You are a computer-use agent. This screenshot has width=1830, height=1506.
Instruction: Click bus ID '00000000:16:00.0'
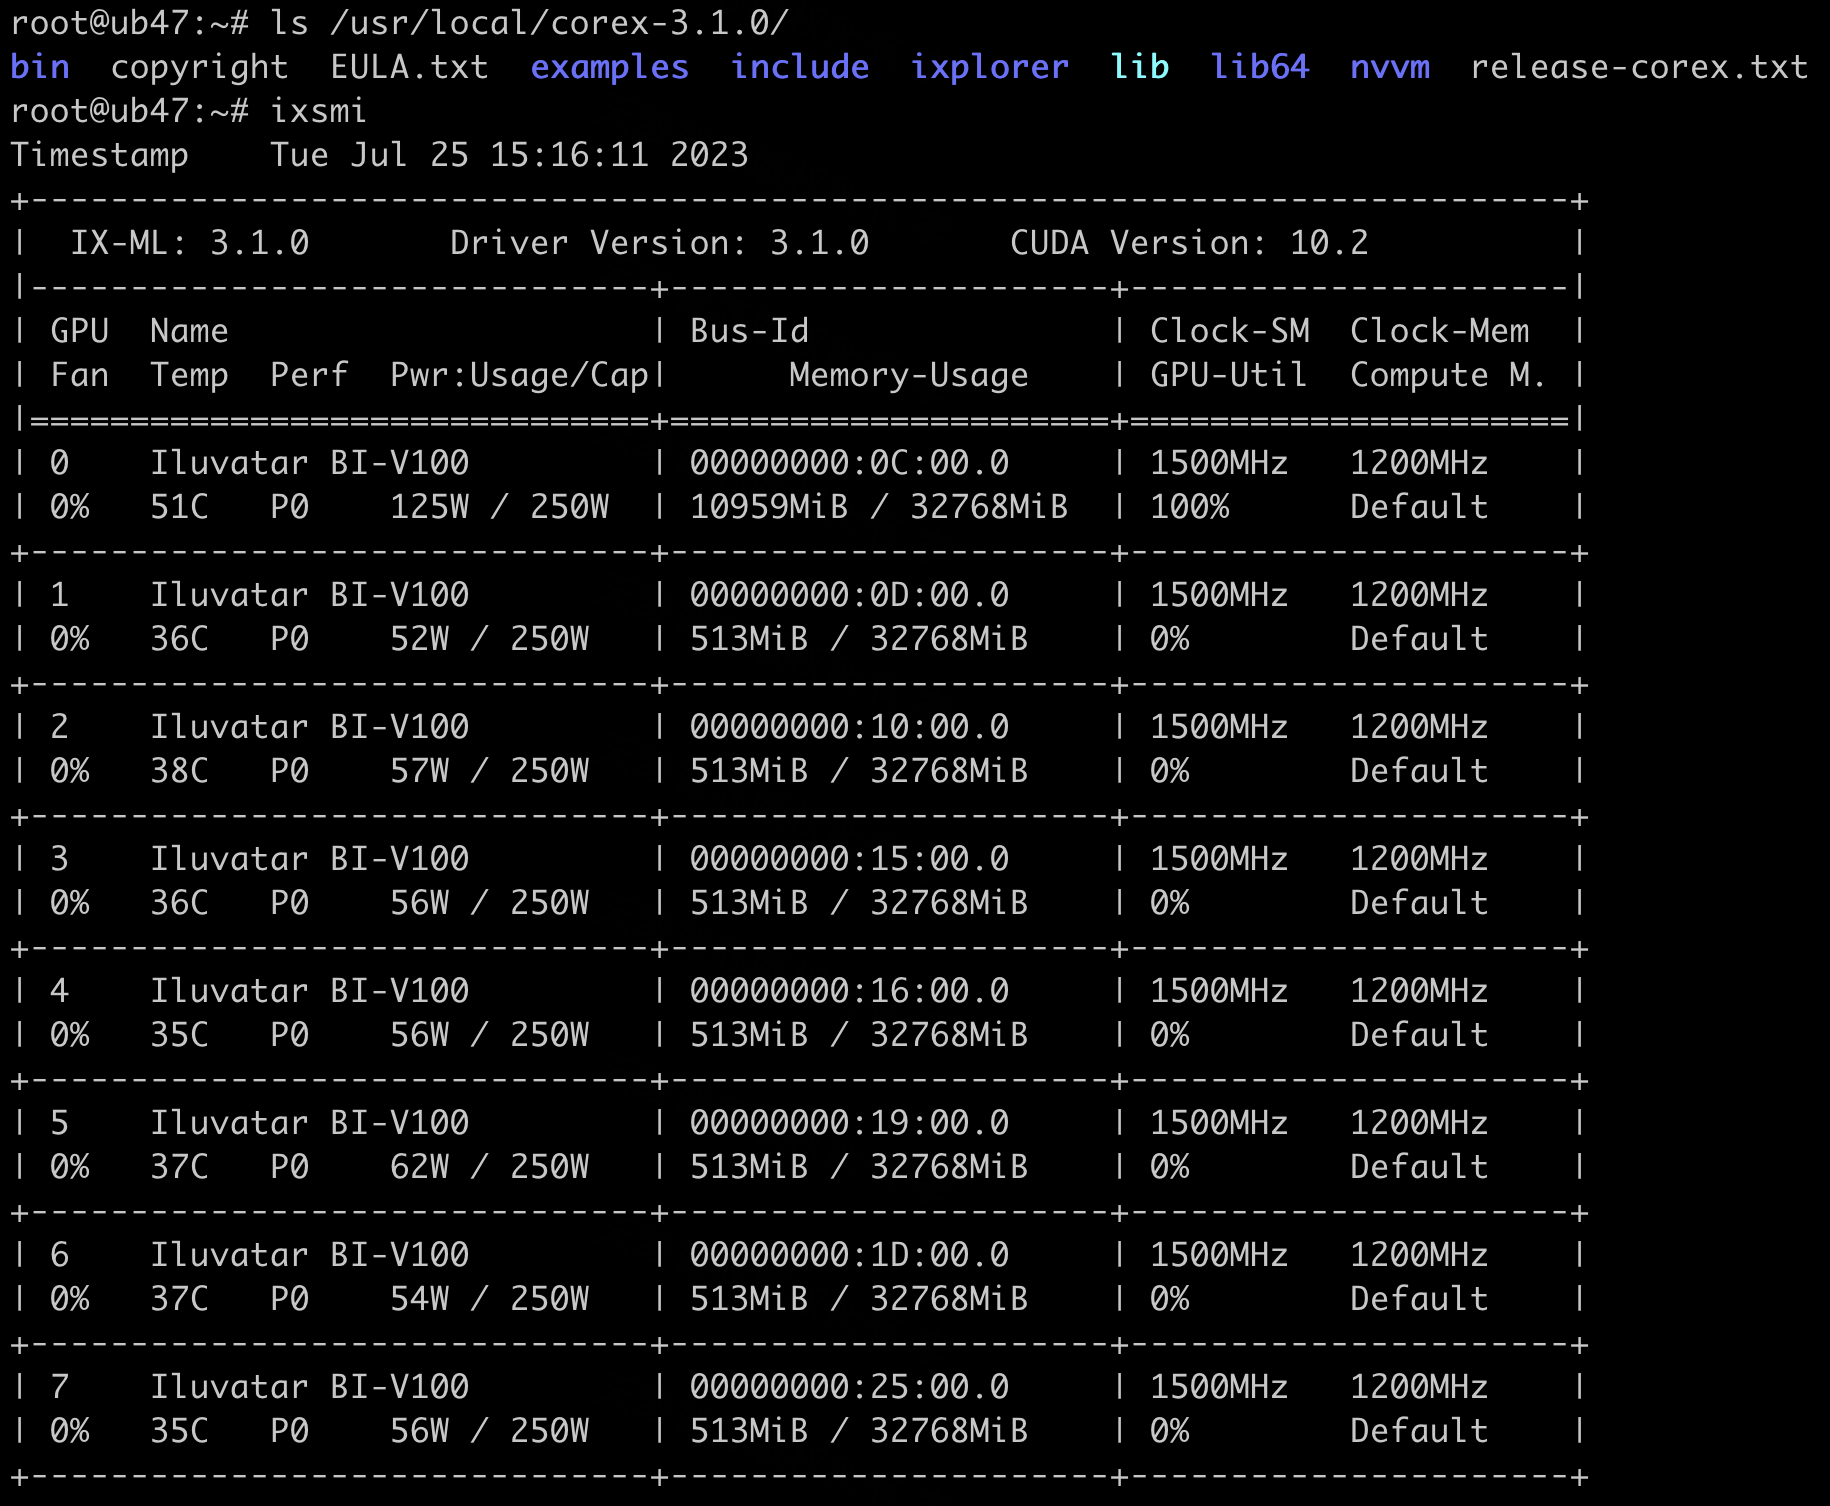pyautogui.click(x=849, y=991)
